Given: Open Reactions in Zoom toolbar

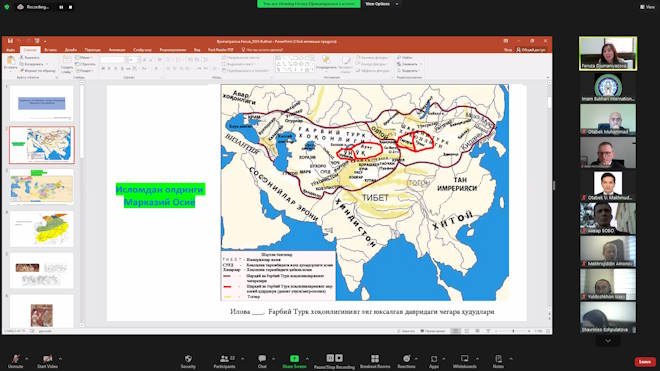Looking at the screenshot, I should (406, 361).
